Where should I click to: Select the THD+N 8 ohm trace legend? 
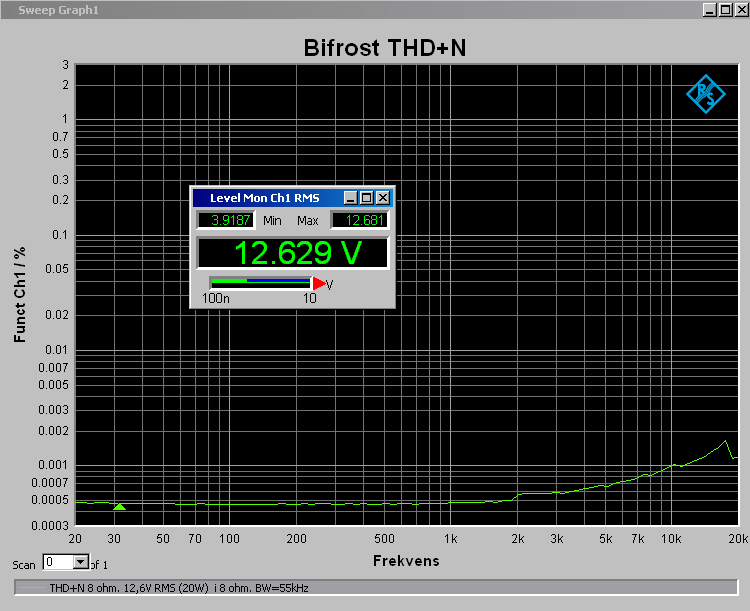[376, 588]
